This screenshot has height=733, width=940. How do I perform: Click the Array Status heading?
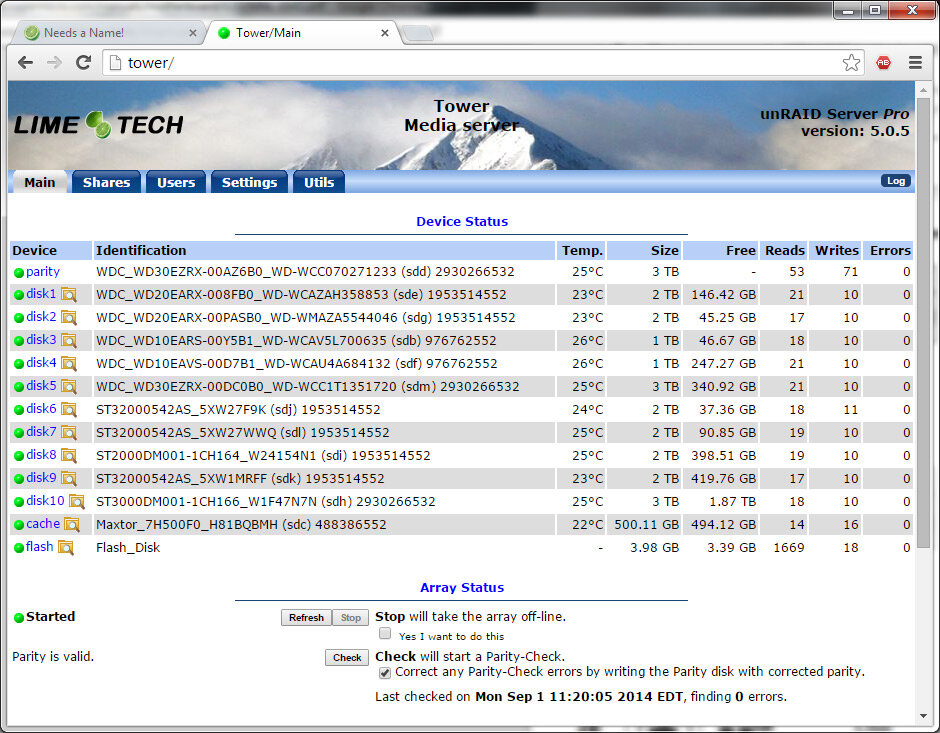pyautogui.click(x=462, y=587)
